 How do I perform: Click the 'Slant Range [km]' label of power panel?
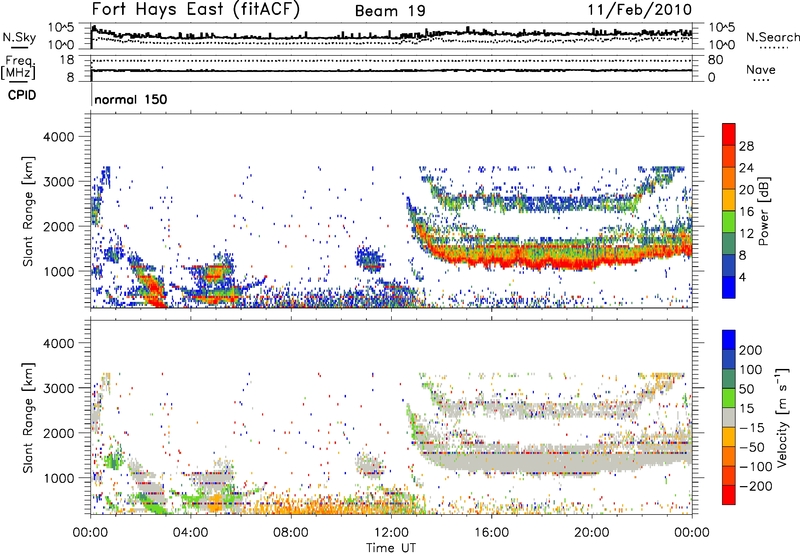coord(28,211)
